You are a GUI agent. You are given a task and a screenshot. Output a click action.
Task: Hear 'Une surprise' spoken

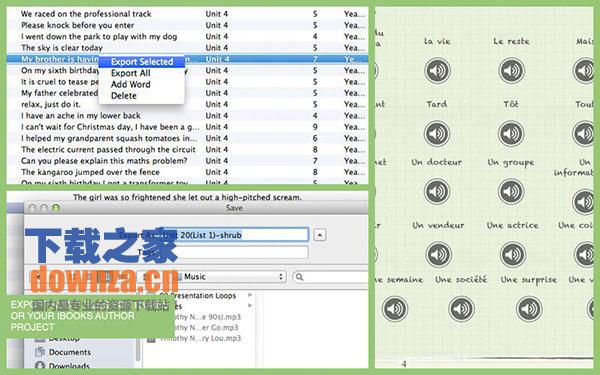point(529,308)
